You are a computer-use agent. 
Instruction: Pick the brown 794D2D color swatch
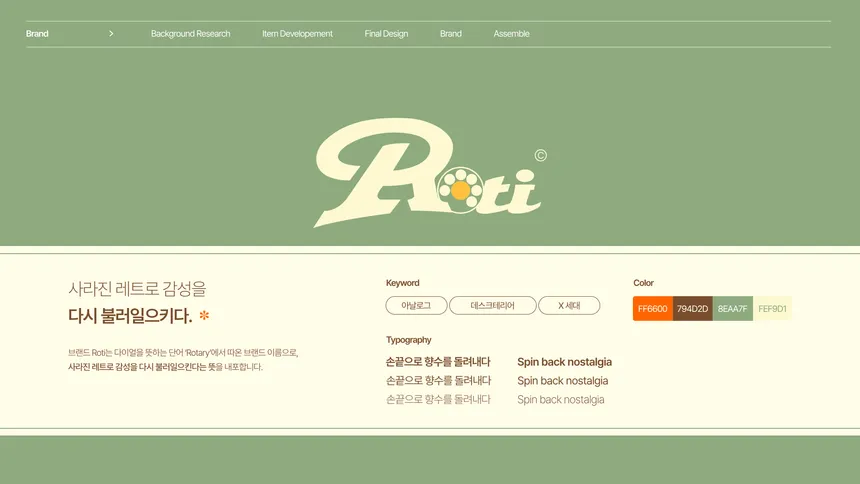point(693,308)
